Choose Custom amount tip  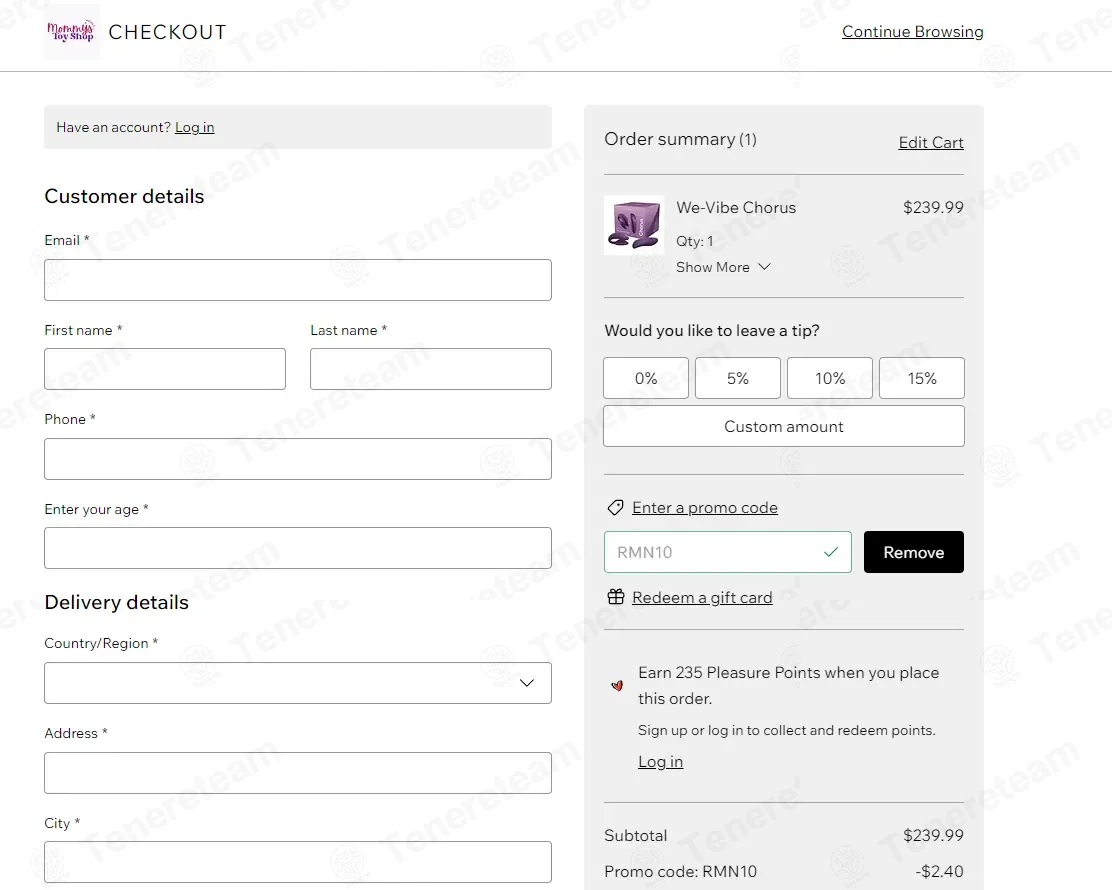[784, 426]
